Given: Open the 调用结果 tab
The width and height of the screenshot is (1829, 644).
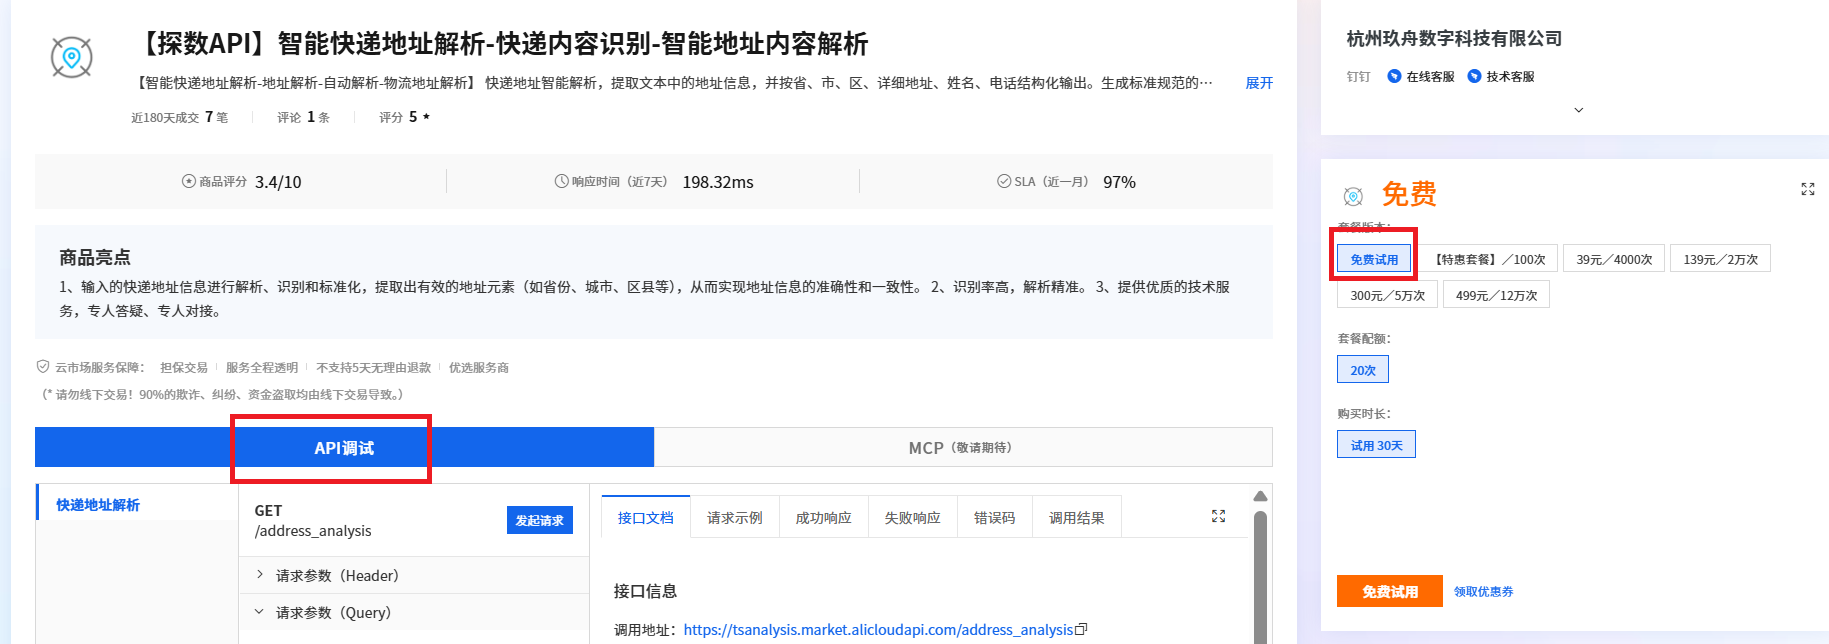Looking at the screenshot, I should click(x=1076, y=517).
